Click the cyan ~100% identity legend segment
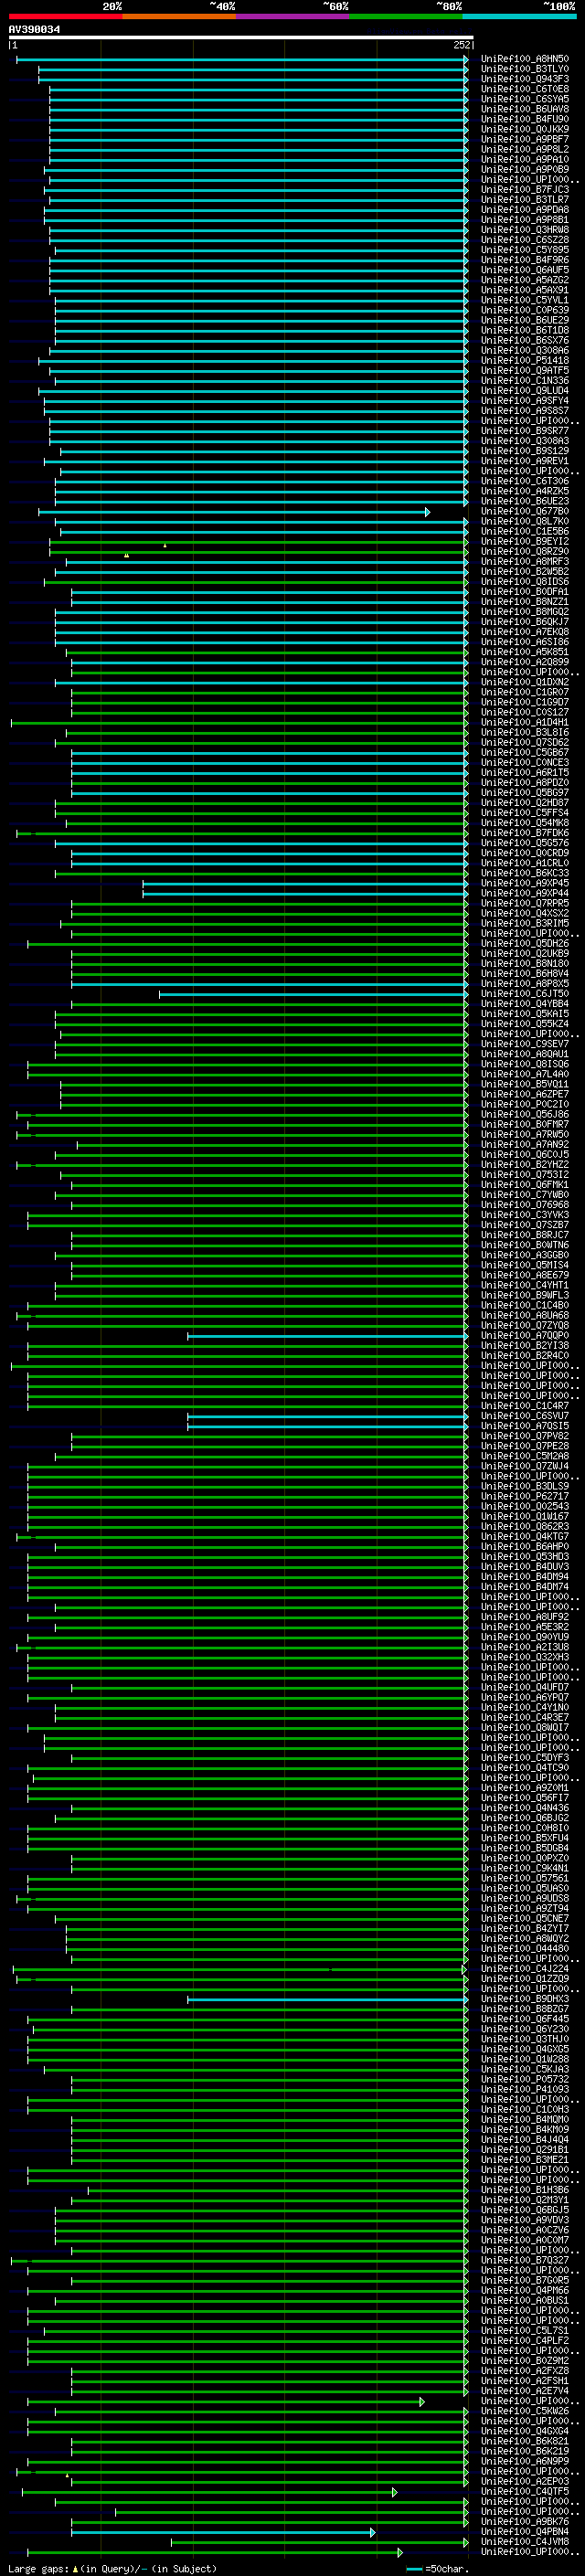 (520, 16)
